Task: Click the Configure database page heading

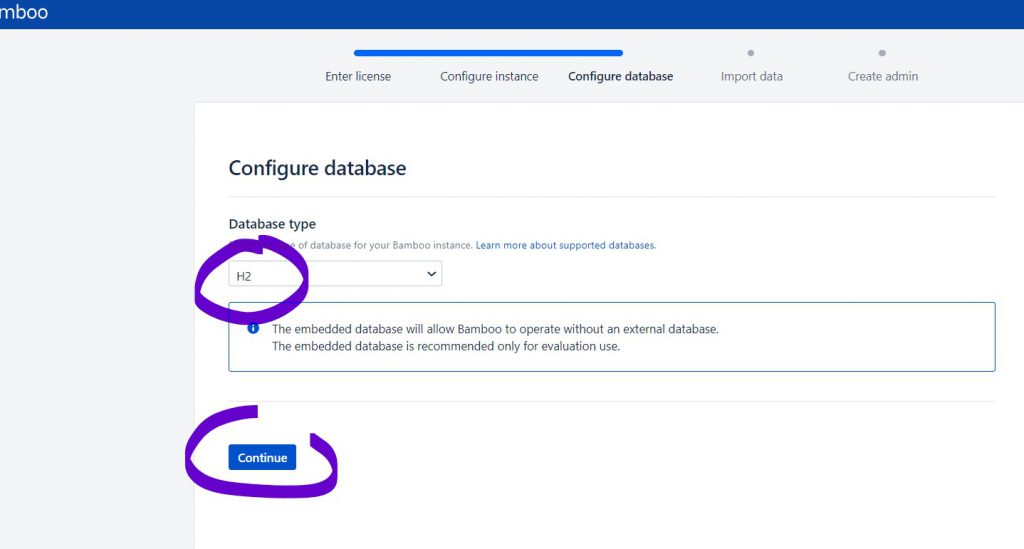Action: point(317,168)
